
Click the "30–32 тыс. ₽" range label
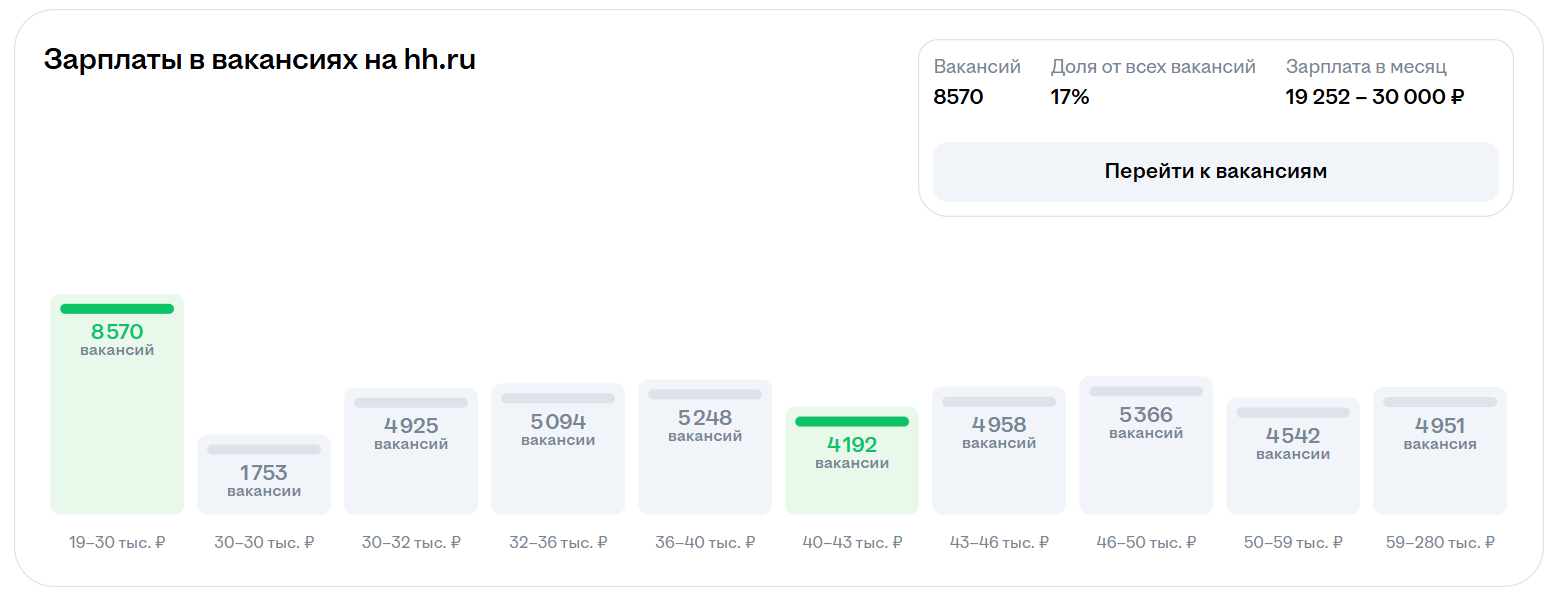point(411,543)
